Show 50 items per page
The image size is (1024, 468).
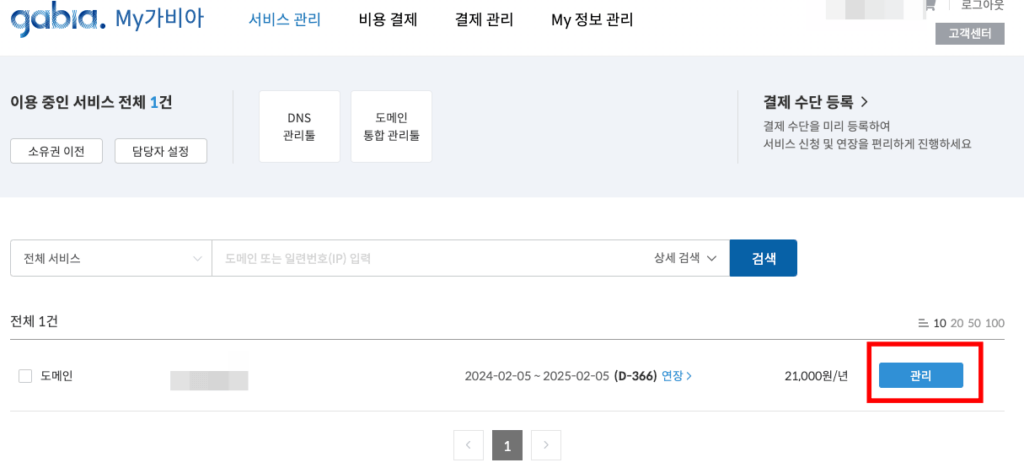(976, 323)
